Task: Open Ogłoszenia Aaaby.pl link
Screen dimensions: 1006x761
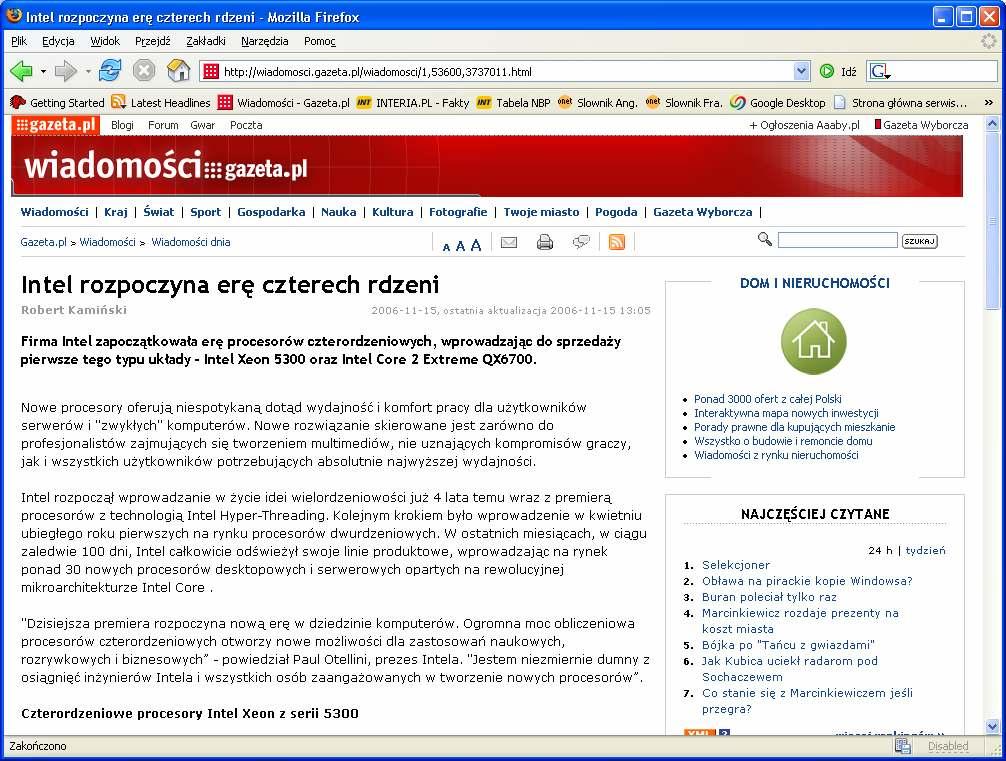Action: 805,124
